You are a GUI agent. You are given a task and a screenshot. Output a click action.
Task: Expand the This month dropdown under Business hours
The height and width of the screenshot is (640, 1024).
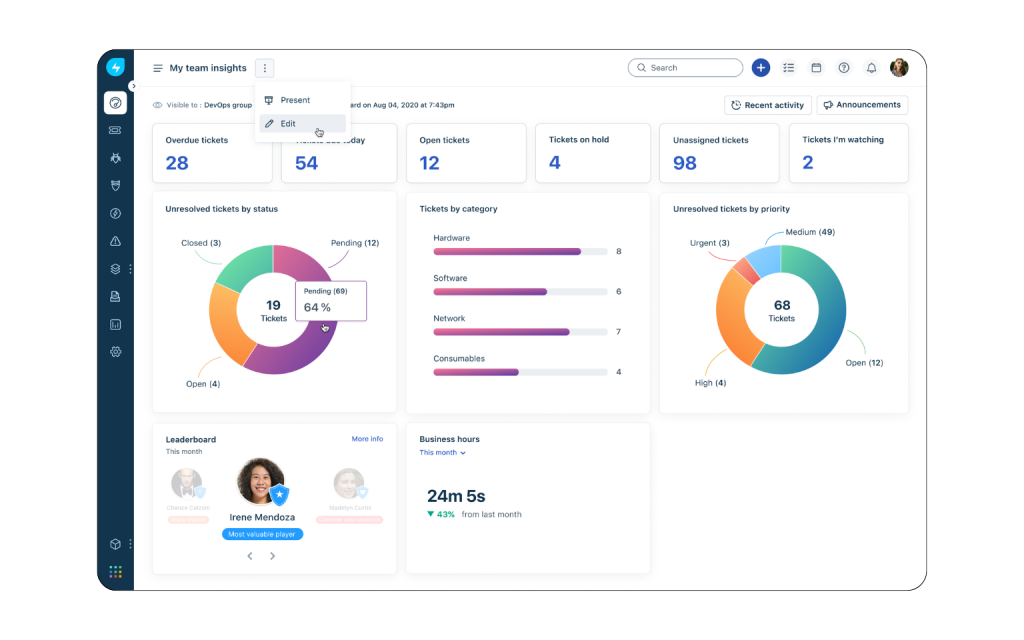pos(442,452)
